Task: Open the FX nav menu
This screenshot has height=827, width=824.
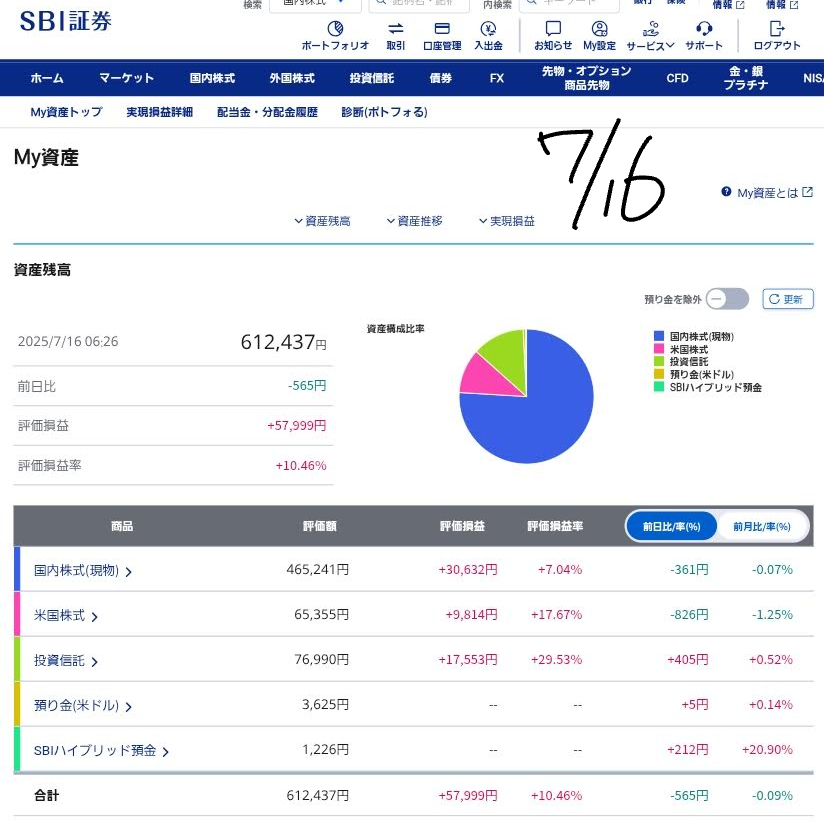Action: coord(496,78)
